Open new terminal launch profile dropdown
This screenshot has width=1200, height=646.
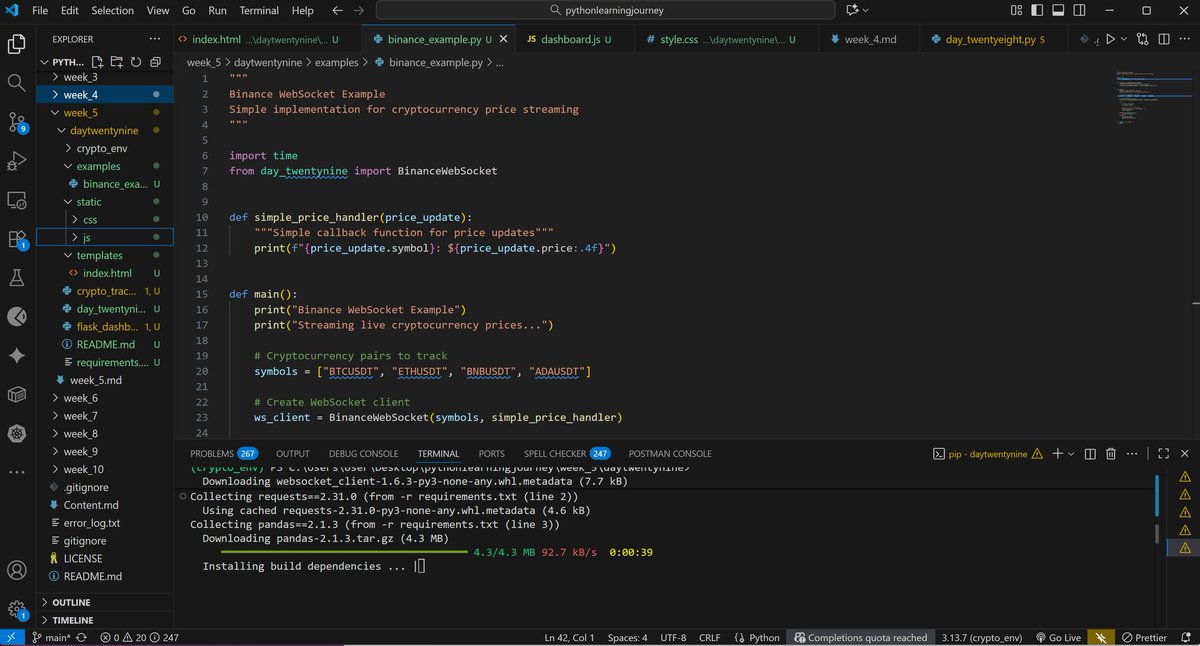point(1069,453)
